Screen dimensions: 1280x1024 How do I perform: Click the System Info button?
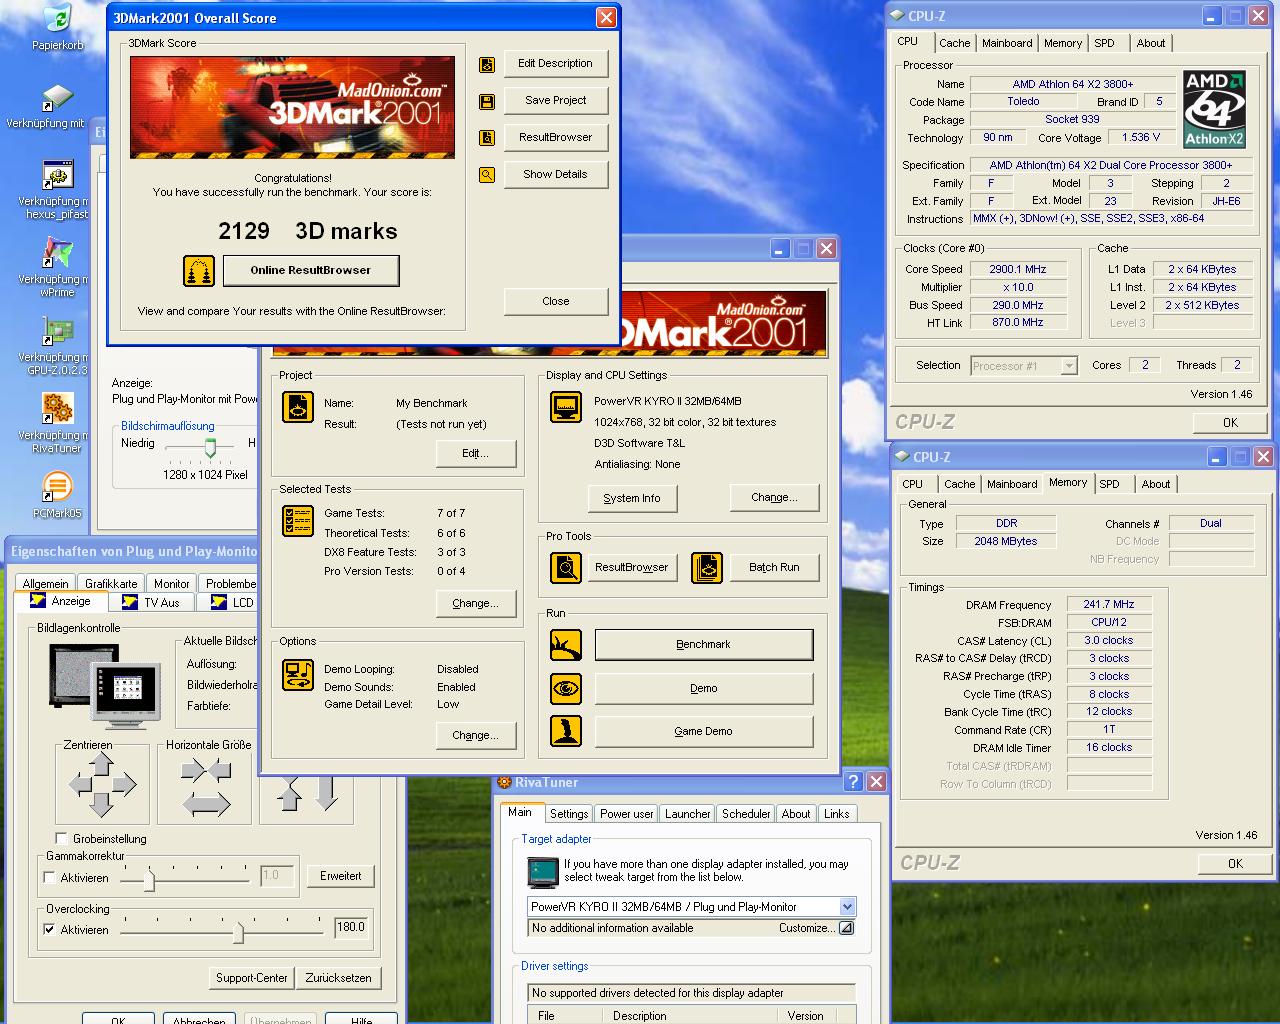(x=631, y=498)
